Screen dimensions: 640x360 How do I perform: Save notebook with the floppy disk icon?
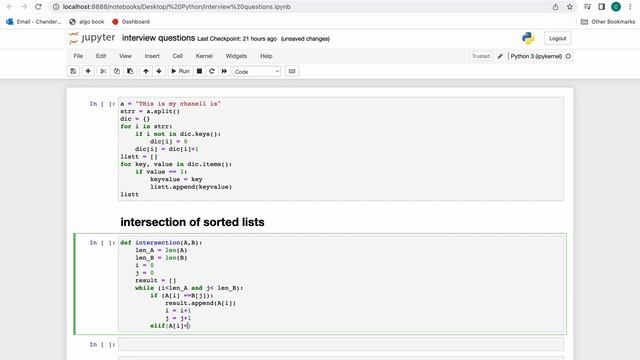point(73,71)
